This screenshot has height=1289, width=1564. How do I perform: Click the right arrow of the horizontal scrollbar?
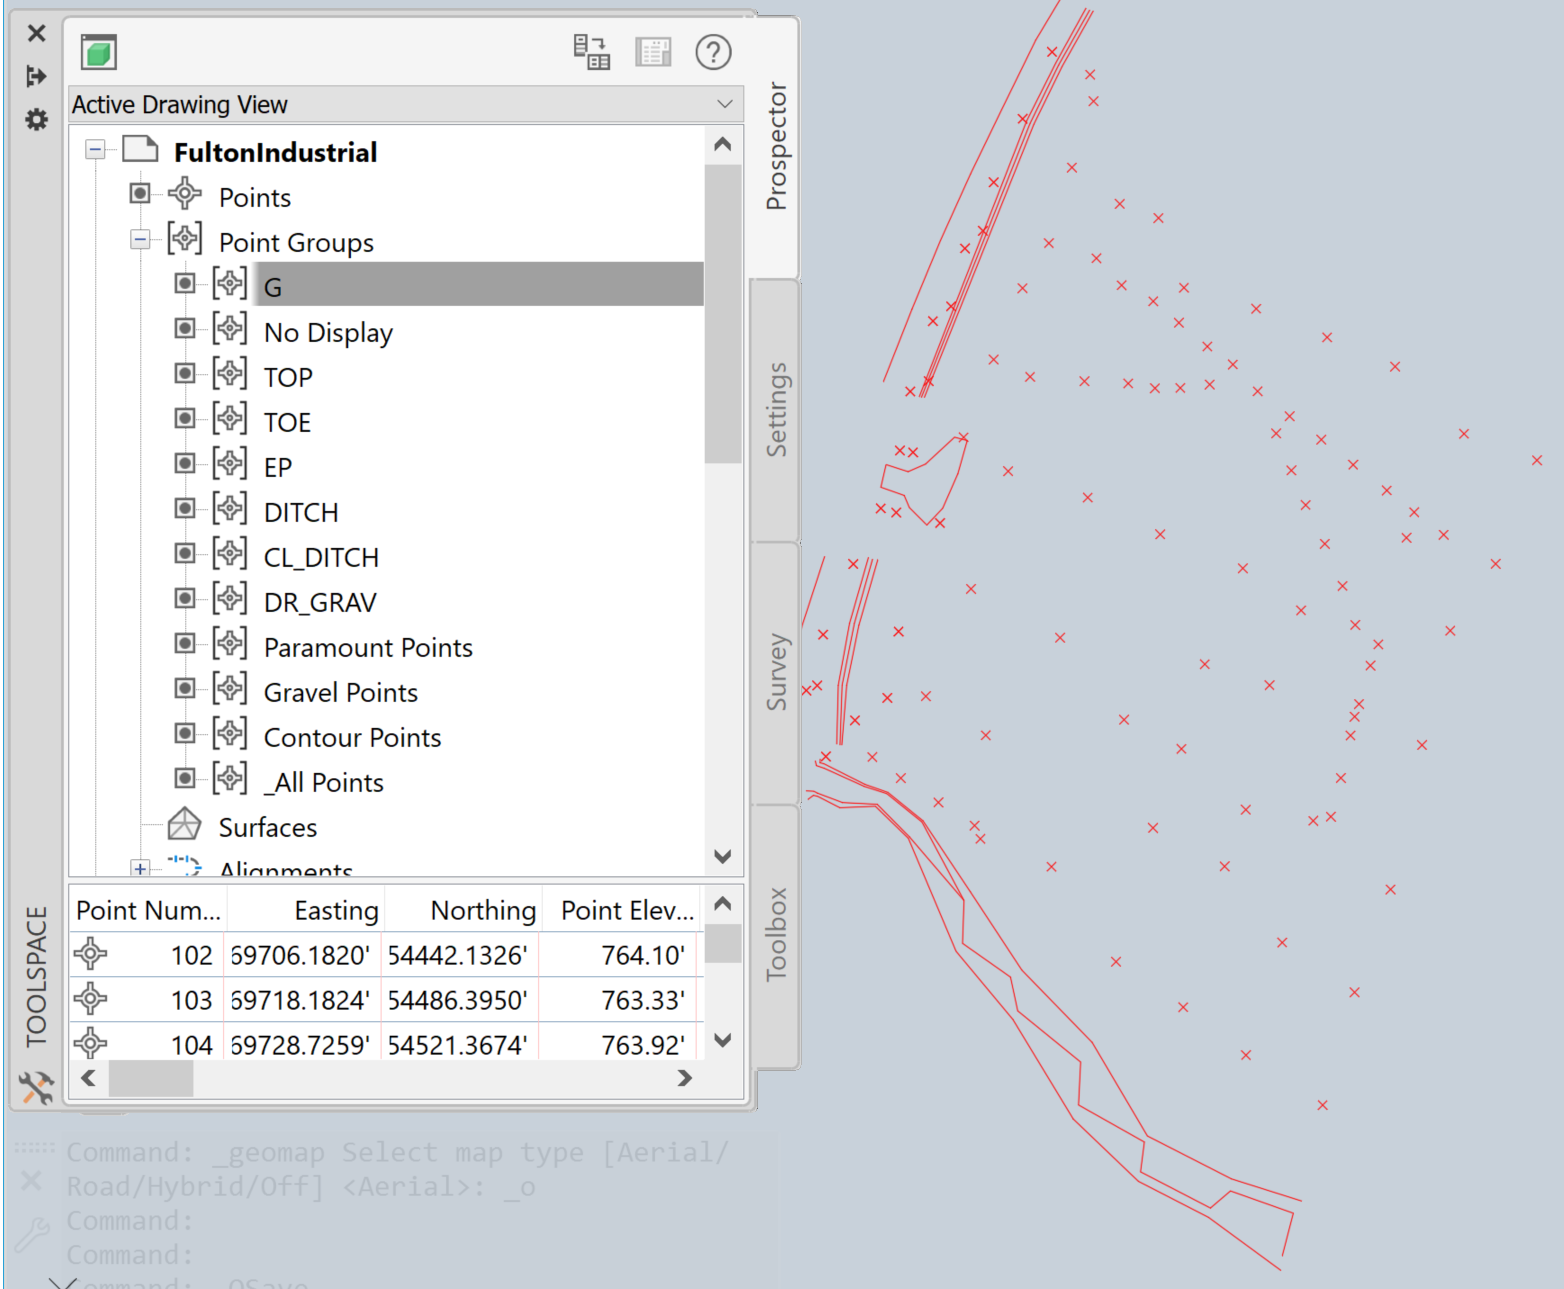pyautogui.click(x=685, y=1078)
